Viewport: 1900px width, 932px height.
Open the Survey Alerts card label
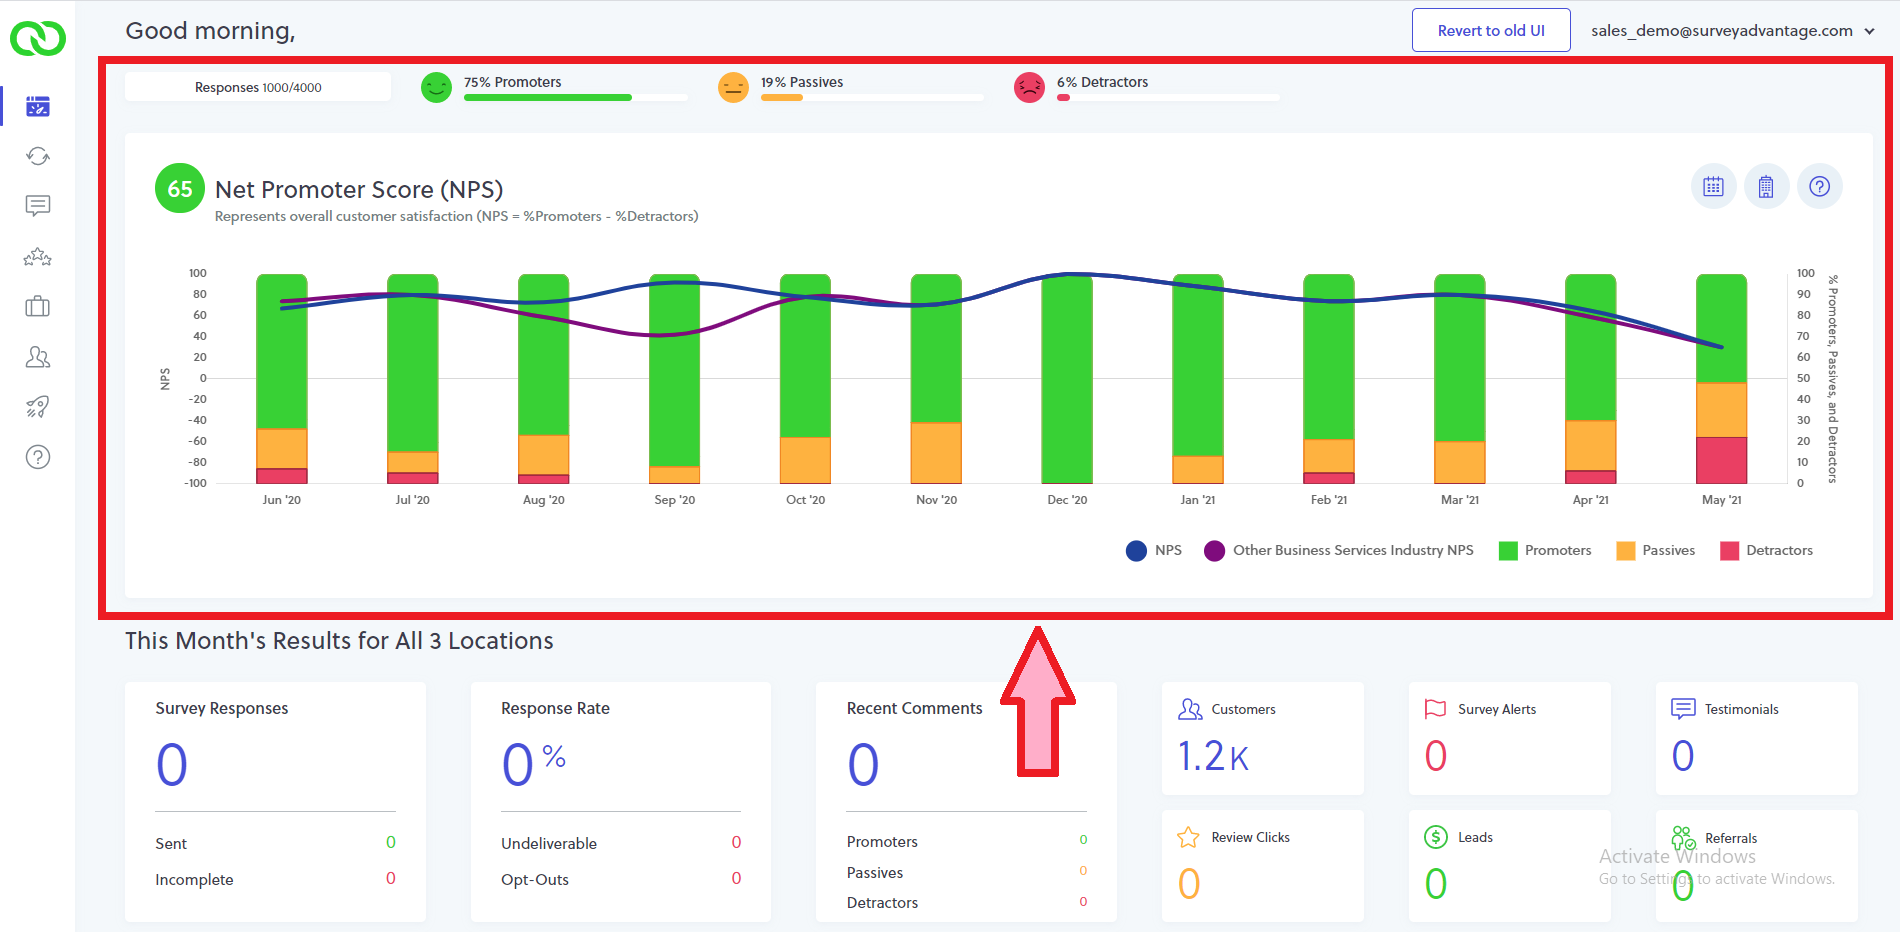click(x=1497, y=709)
